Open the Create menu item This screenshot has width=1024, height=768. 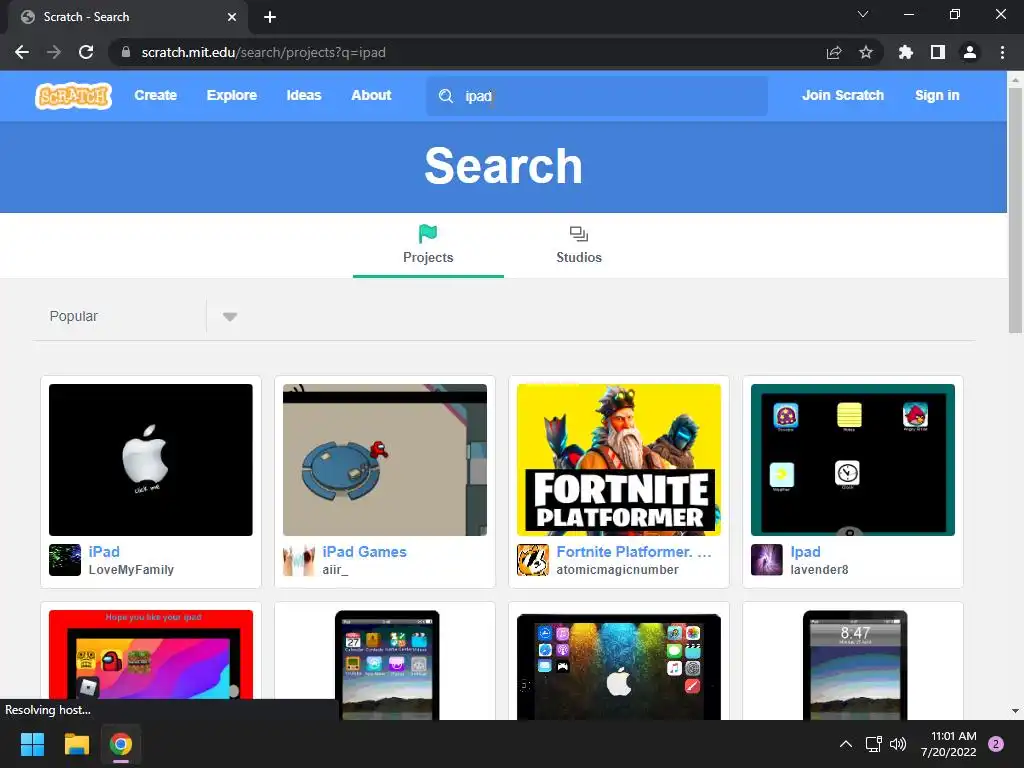point(155,95)
